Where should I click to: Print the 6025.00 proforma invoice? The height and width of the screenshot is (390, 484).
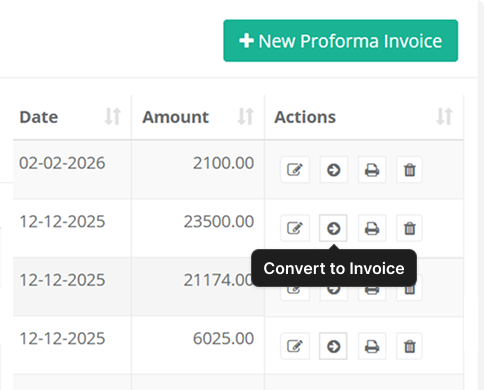click(x=372, y=346)
